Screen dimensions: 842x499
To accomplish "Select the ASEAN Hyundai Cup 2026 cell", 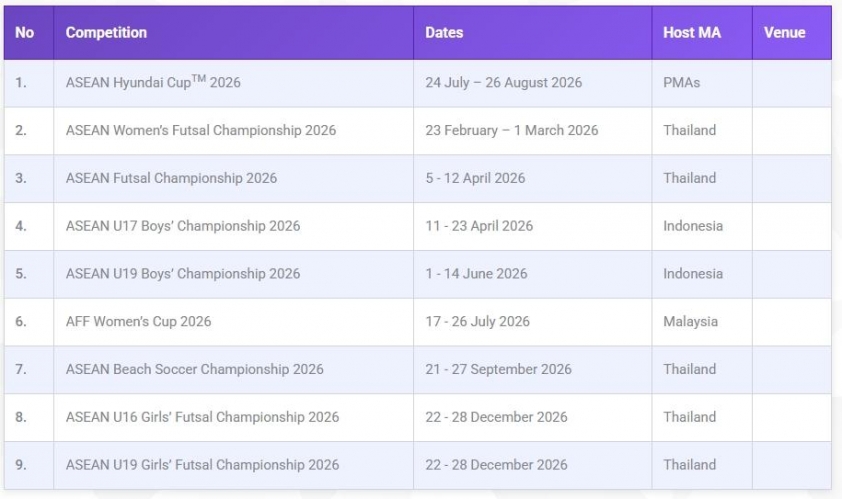I will [153, 82].
